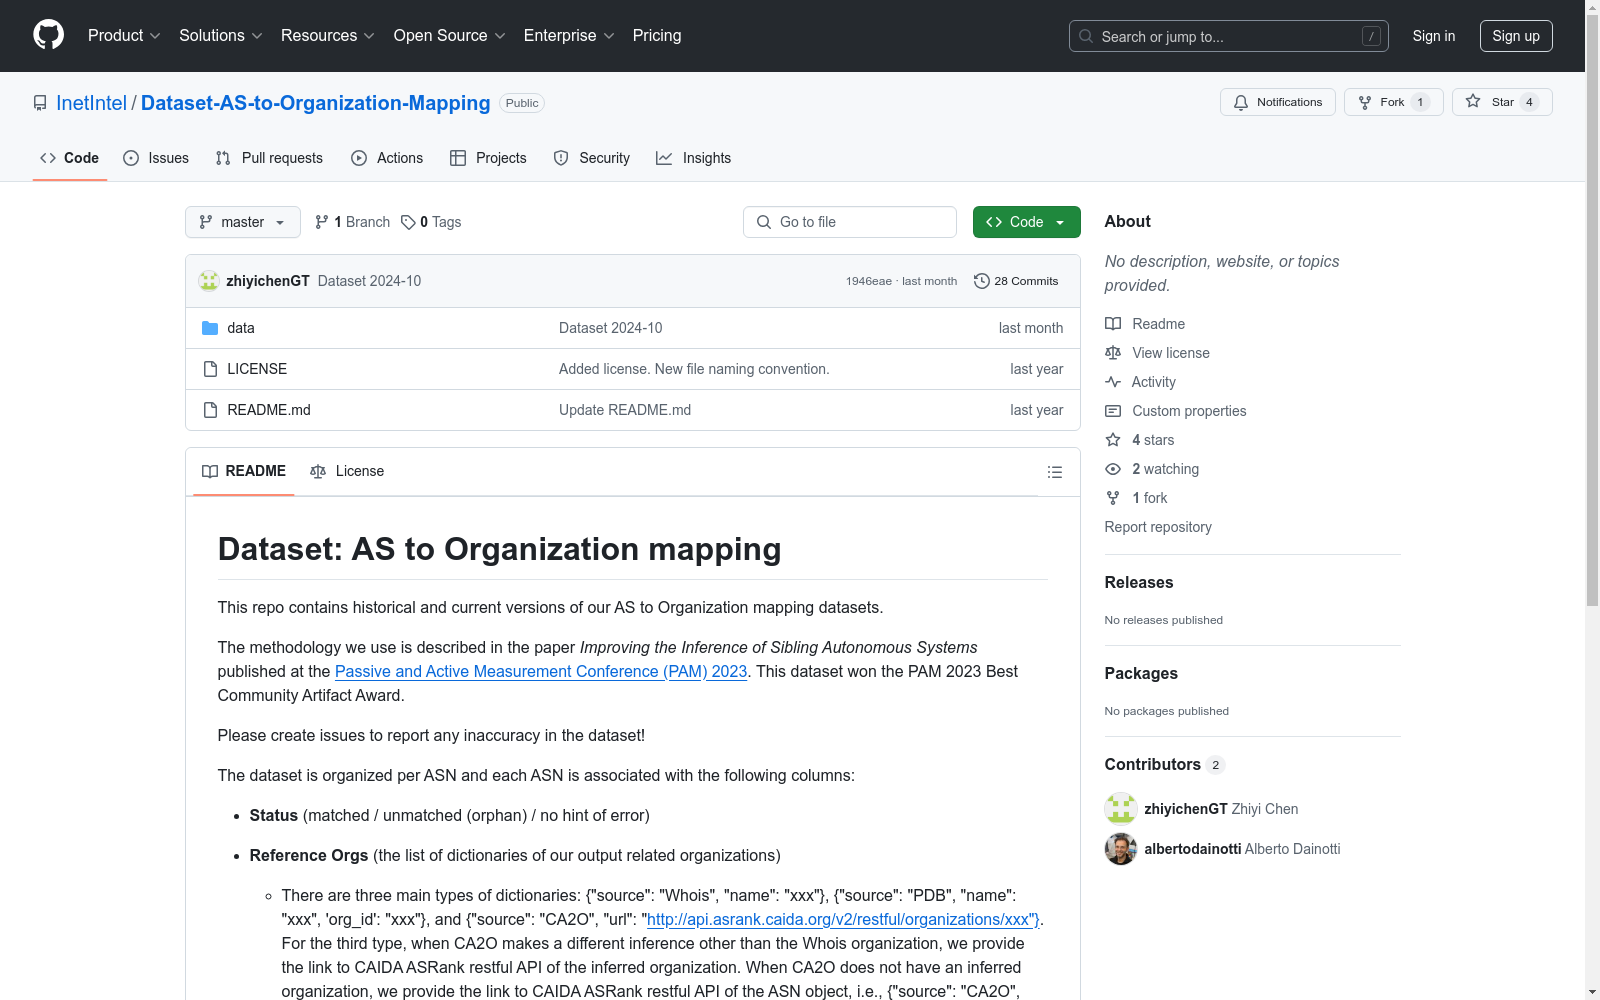
Task: Click the README.md file icon
Action: point(210,410)
